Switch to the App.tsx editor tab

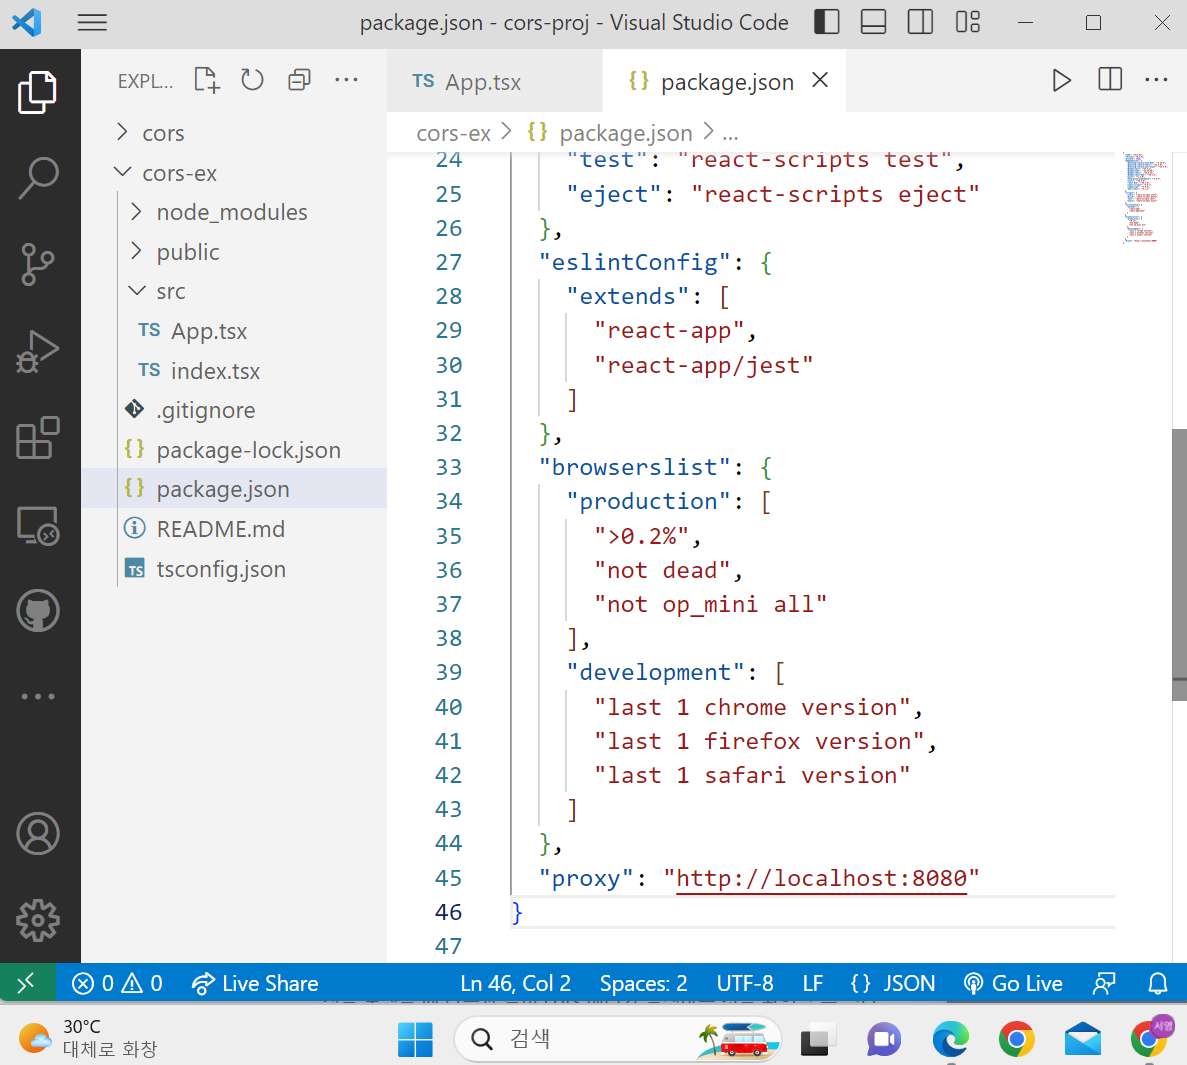tap(494, 81)
